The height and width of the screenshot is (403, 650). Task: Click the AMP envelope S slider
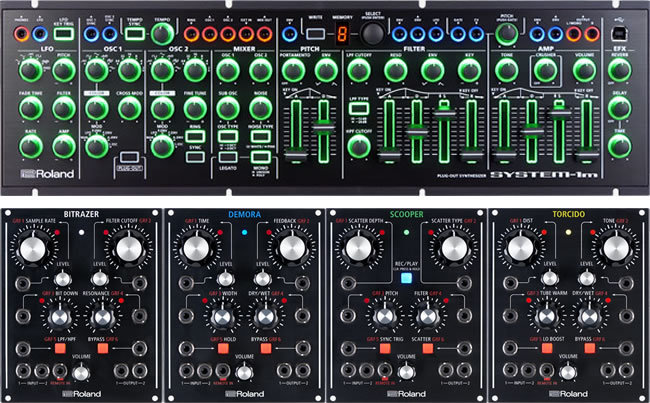point(559,113)
